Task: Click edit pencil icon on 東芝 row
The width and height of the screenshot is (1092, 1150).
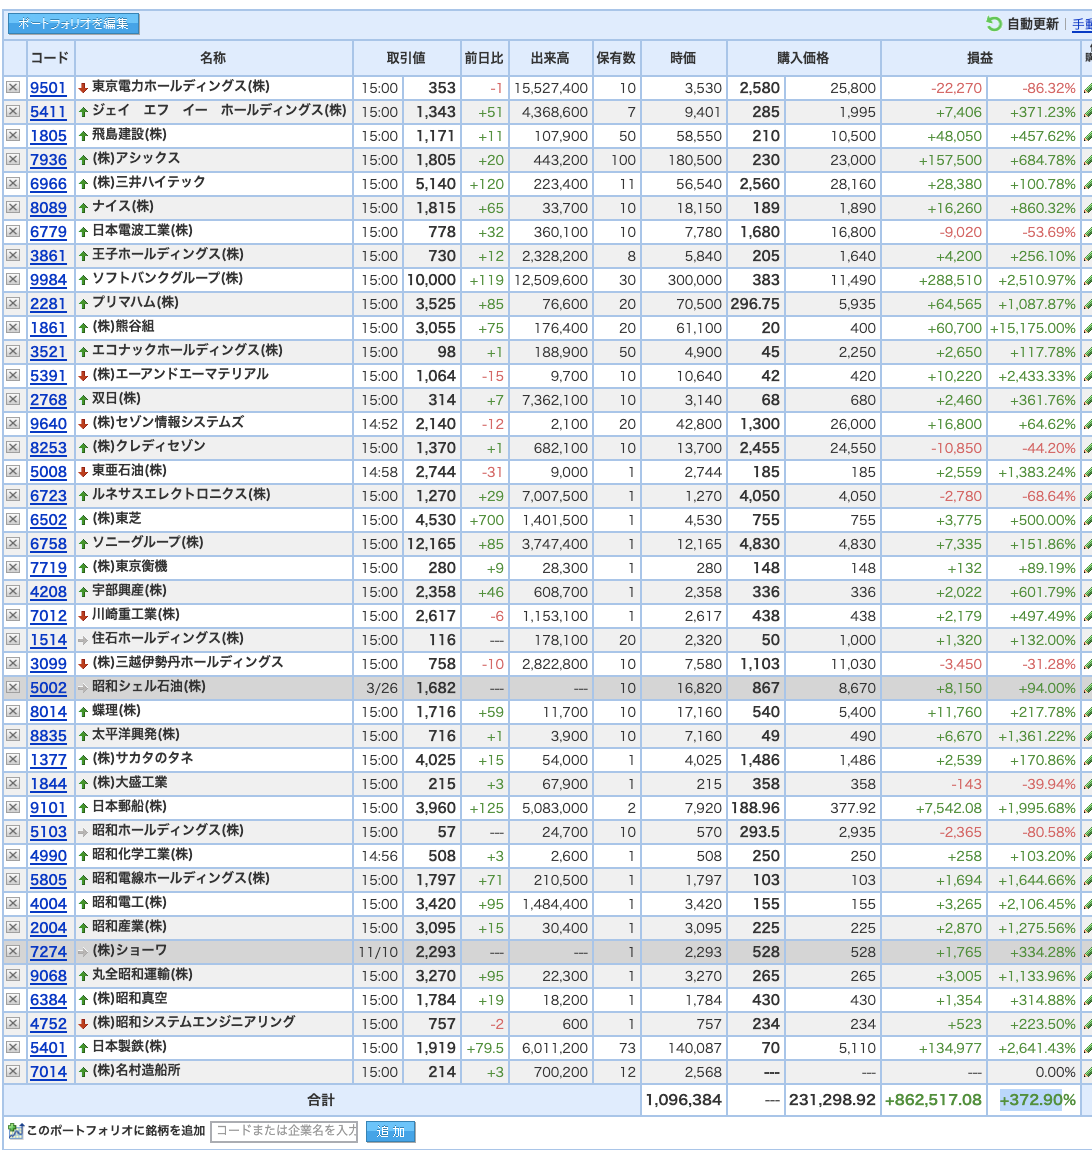Action: click(x=1087, y=520)
